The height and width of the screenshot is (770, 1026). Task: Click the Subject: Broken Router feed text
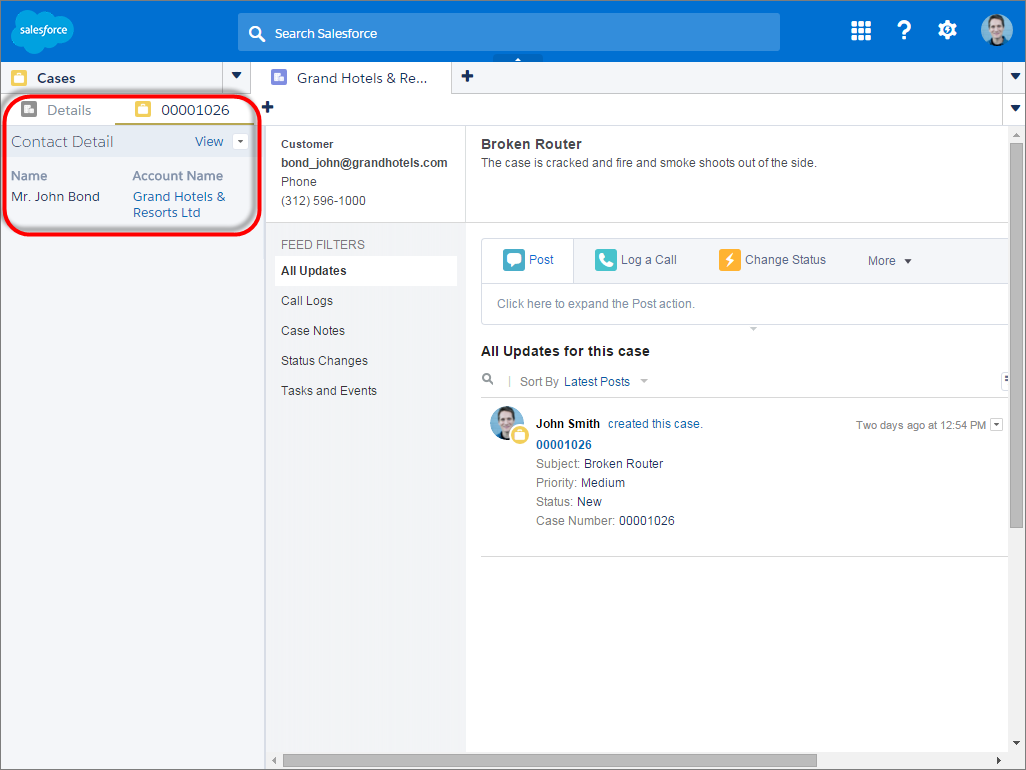pos(599,464)
